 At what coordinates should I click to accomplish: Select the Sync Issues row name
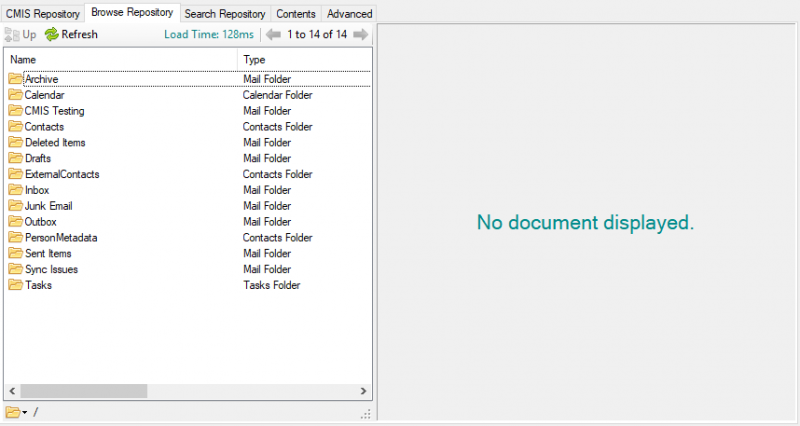[51, 269]
